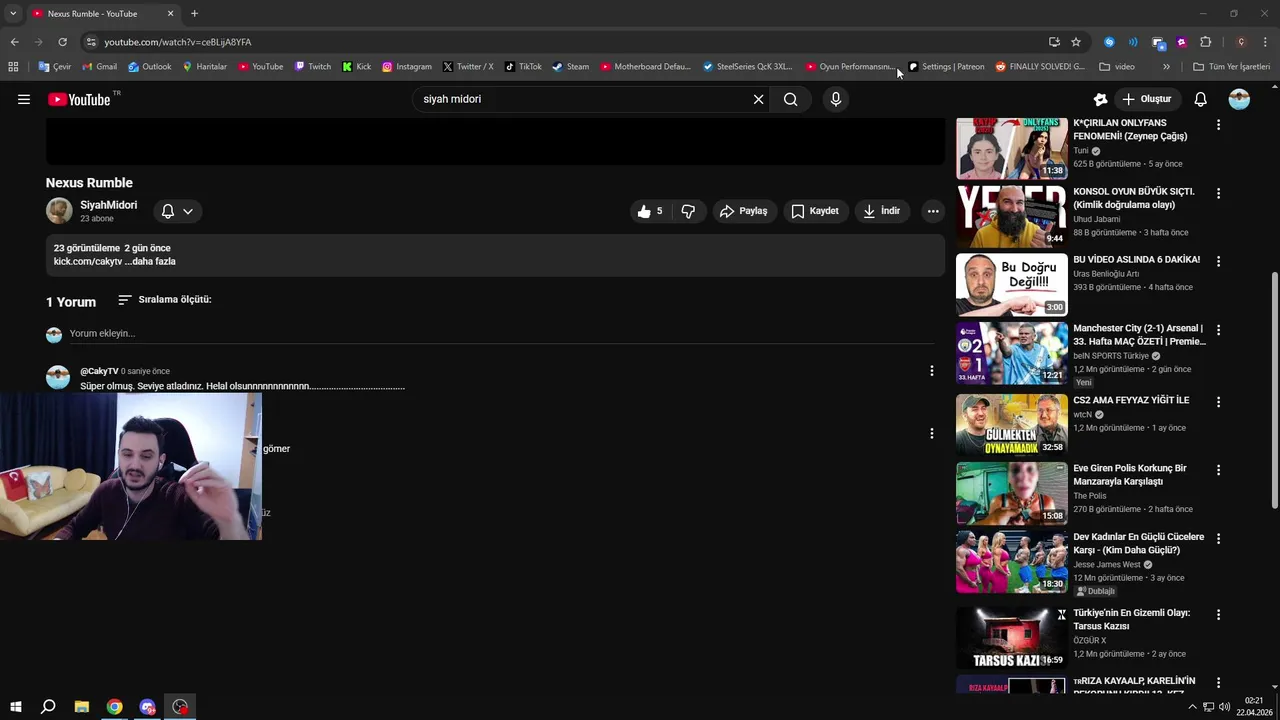Image resolution: width=1280 pixels, height=720 pixels.
Task: Open Windows Start menu
Action: pos(16,707)
